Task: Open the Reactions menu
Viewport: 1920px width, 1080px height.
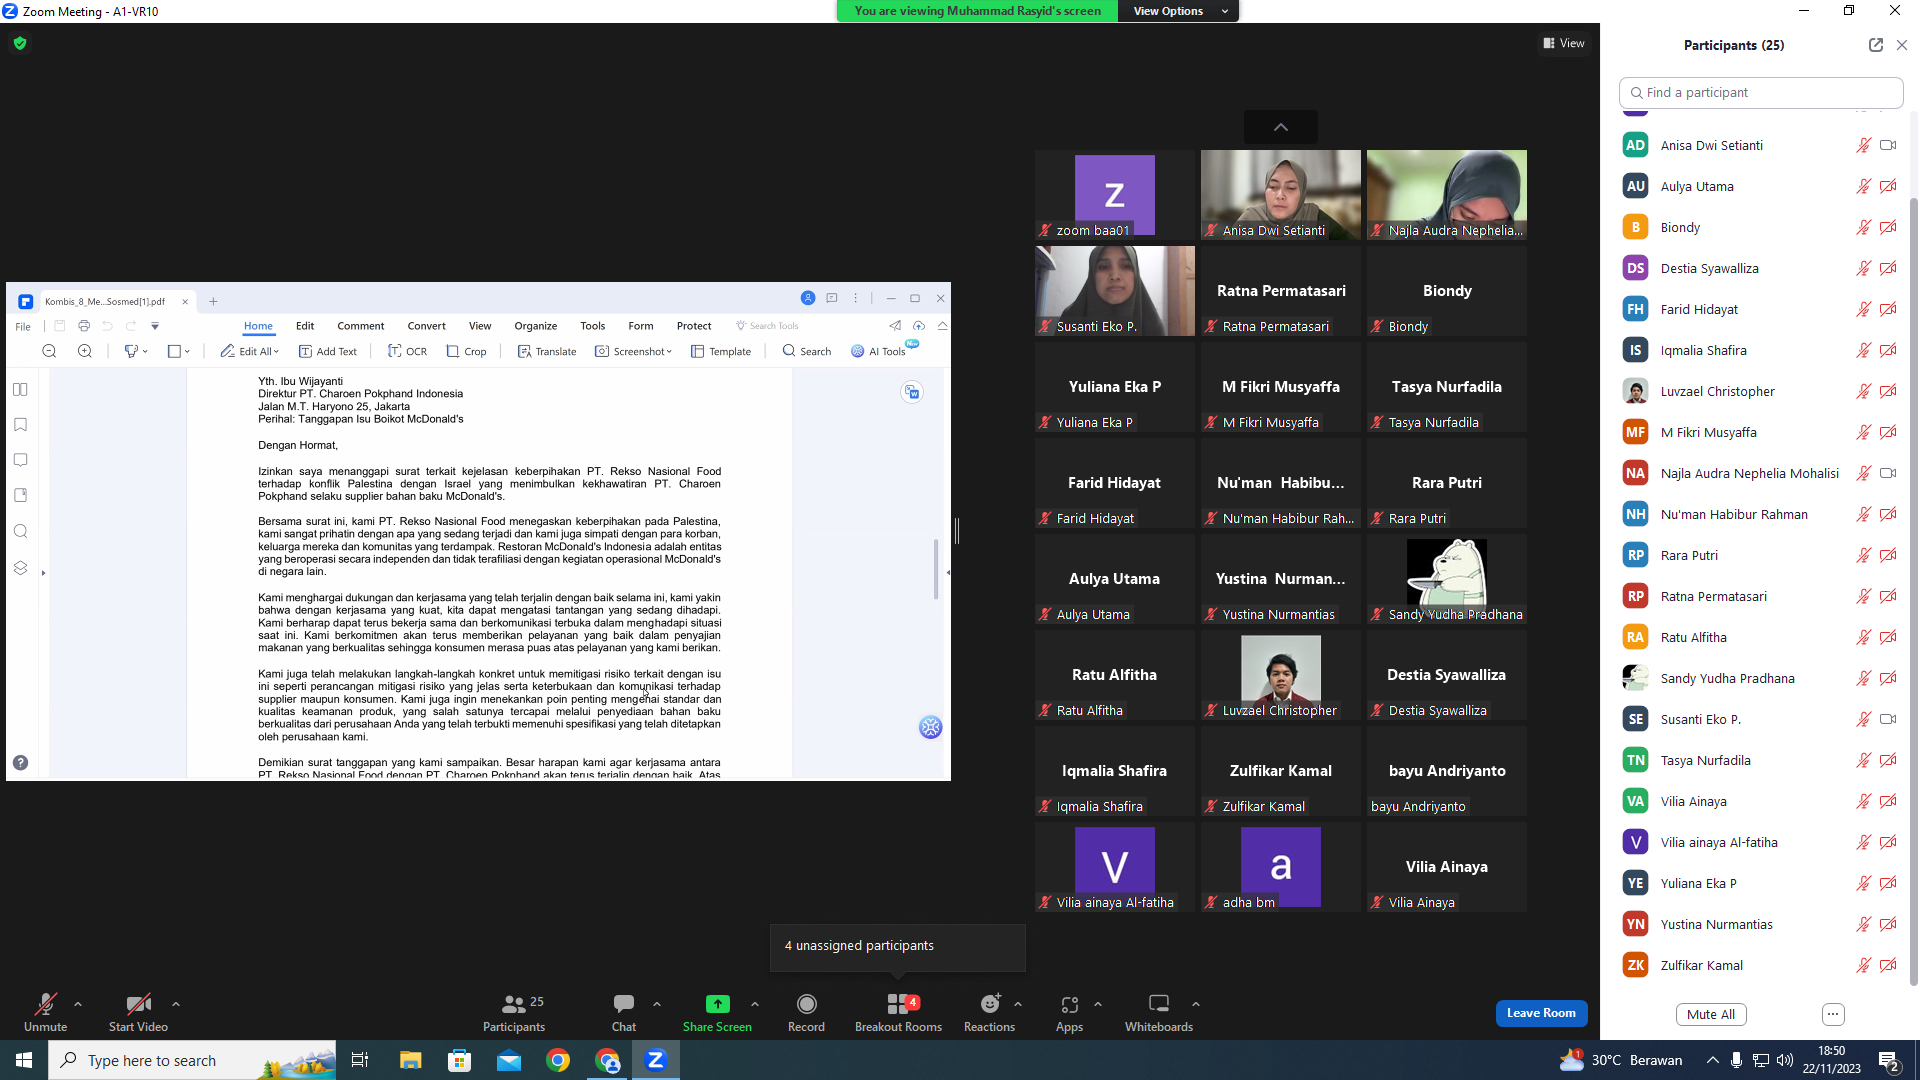Action: [x=989, y=1012]
